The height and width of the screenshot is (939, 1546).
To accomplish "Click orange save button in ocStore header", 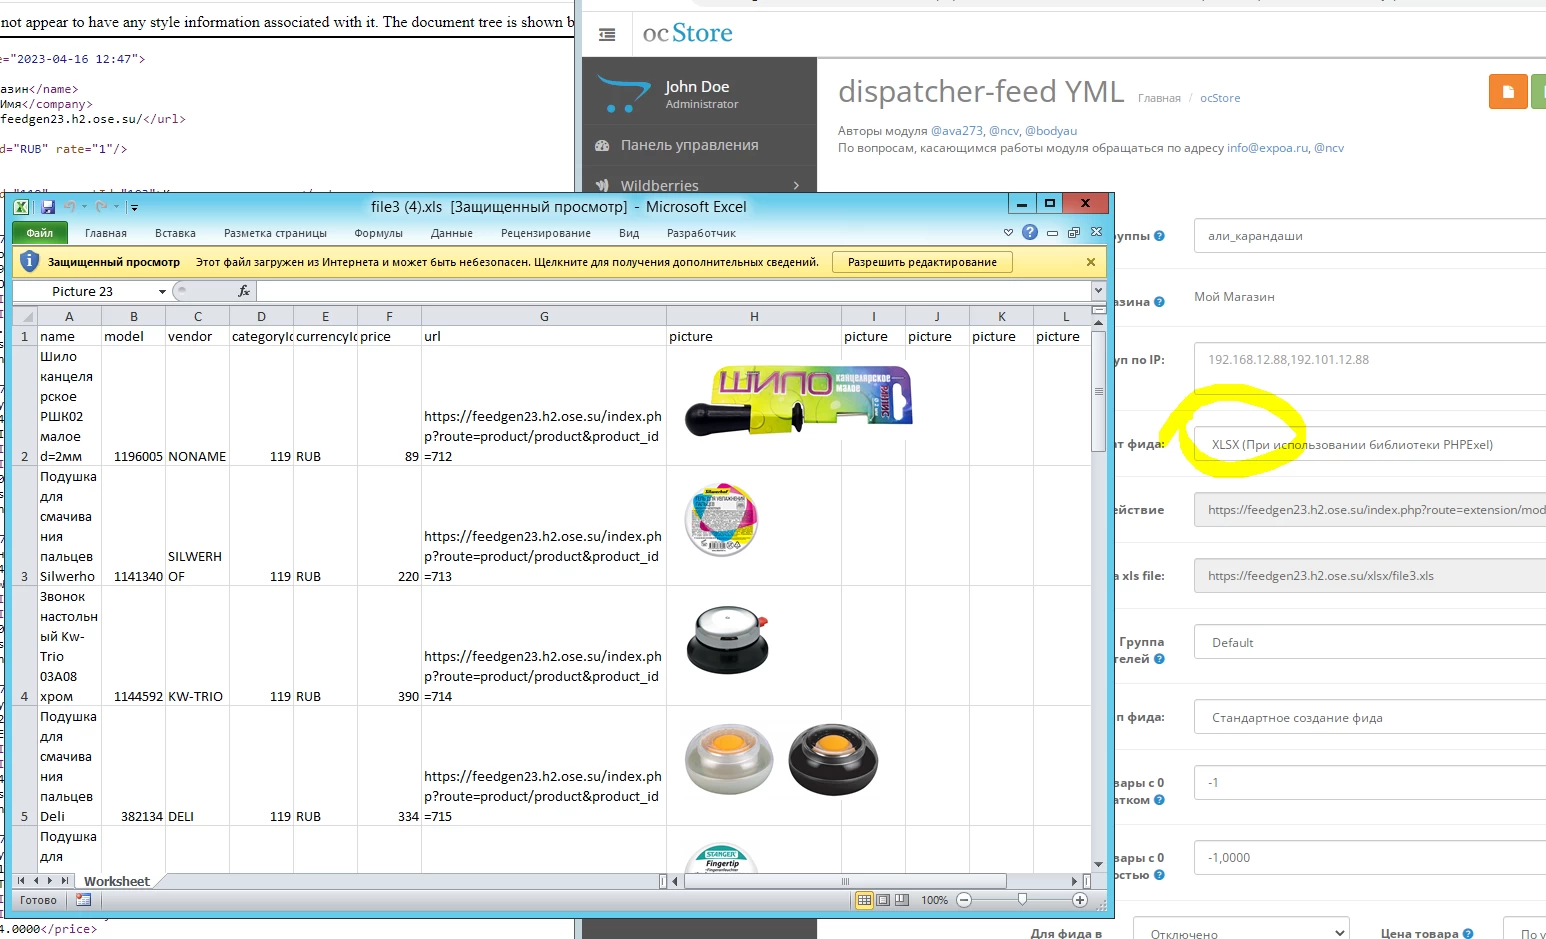I will point(1508,92).
